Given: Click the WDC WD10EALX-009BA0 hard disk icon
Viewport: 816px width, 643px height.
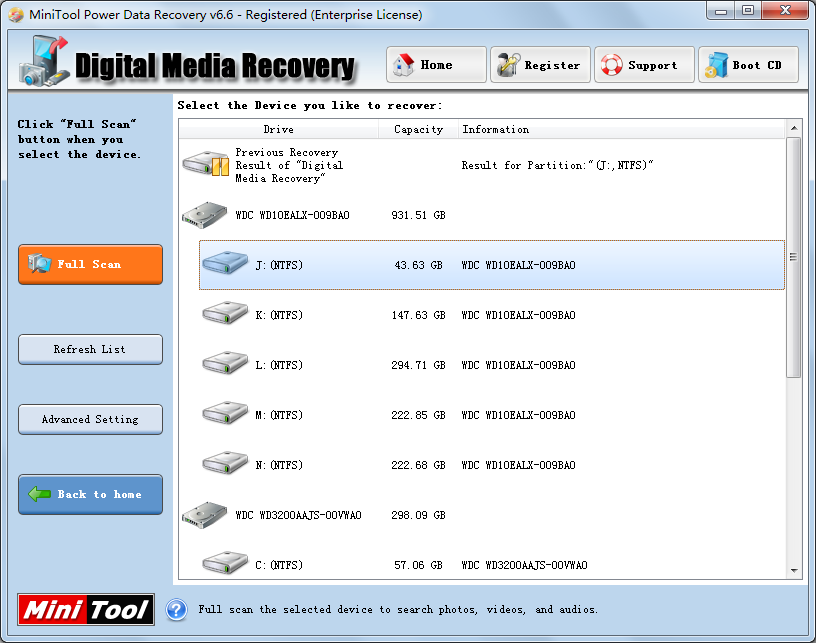Looking at the screenshot, I should [x=205, y=215].
